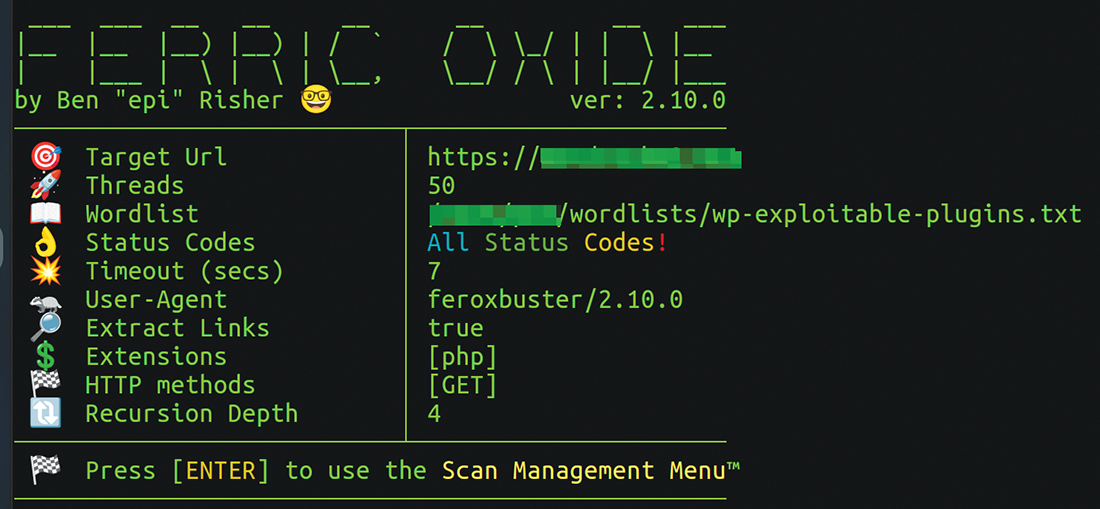Select the Extract Links label
The height and width of the screenshot is (509, 1100).
(177, 328)
